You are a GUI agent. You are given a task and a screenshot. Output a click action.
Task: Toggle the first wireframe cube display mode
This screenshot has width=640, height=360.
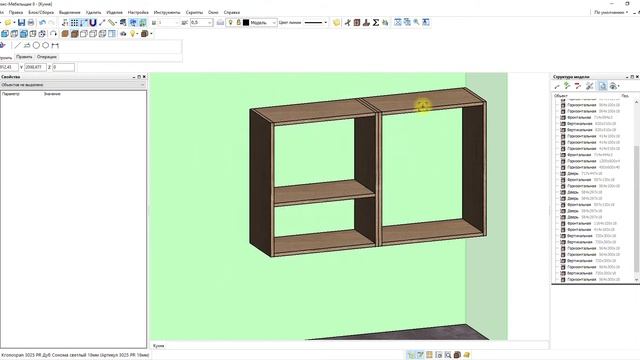point(84,34)
